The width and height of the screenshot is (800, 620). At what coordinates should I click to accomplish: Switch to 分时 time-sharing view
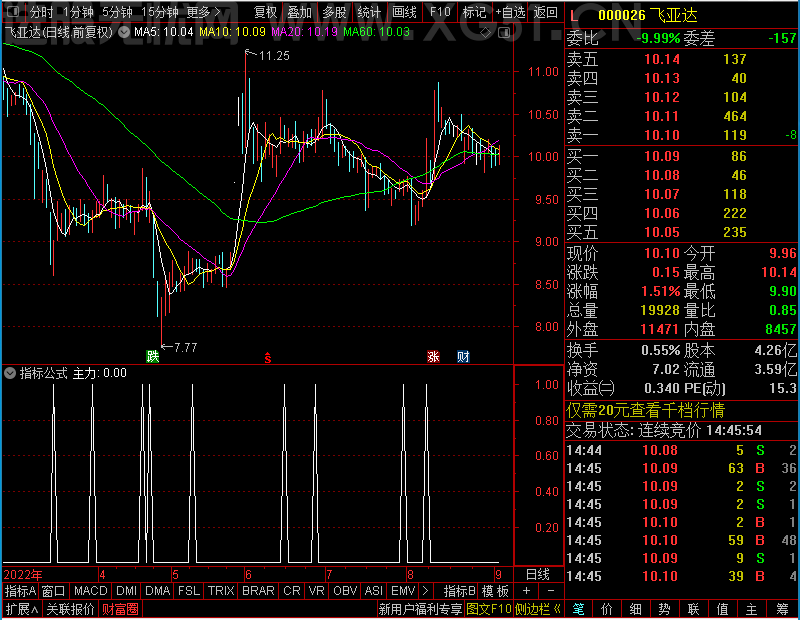tap(41, 12)
